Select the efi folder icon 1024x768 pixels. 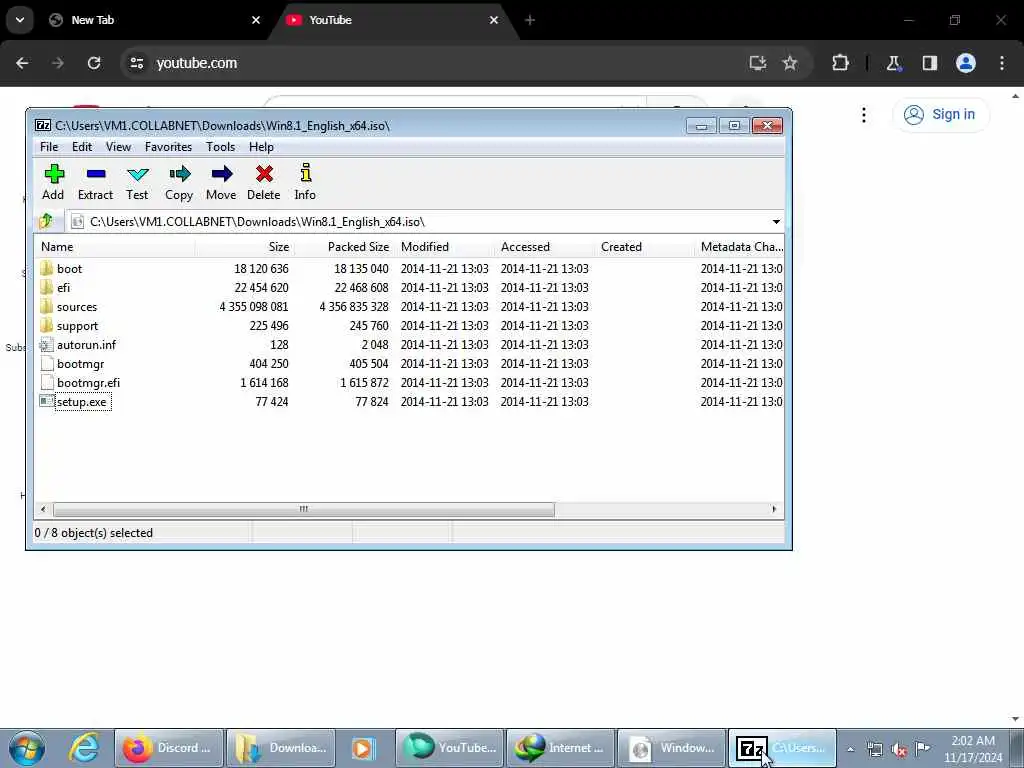click(46, 287)
